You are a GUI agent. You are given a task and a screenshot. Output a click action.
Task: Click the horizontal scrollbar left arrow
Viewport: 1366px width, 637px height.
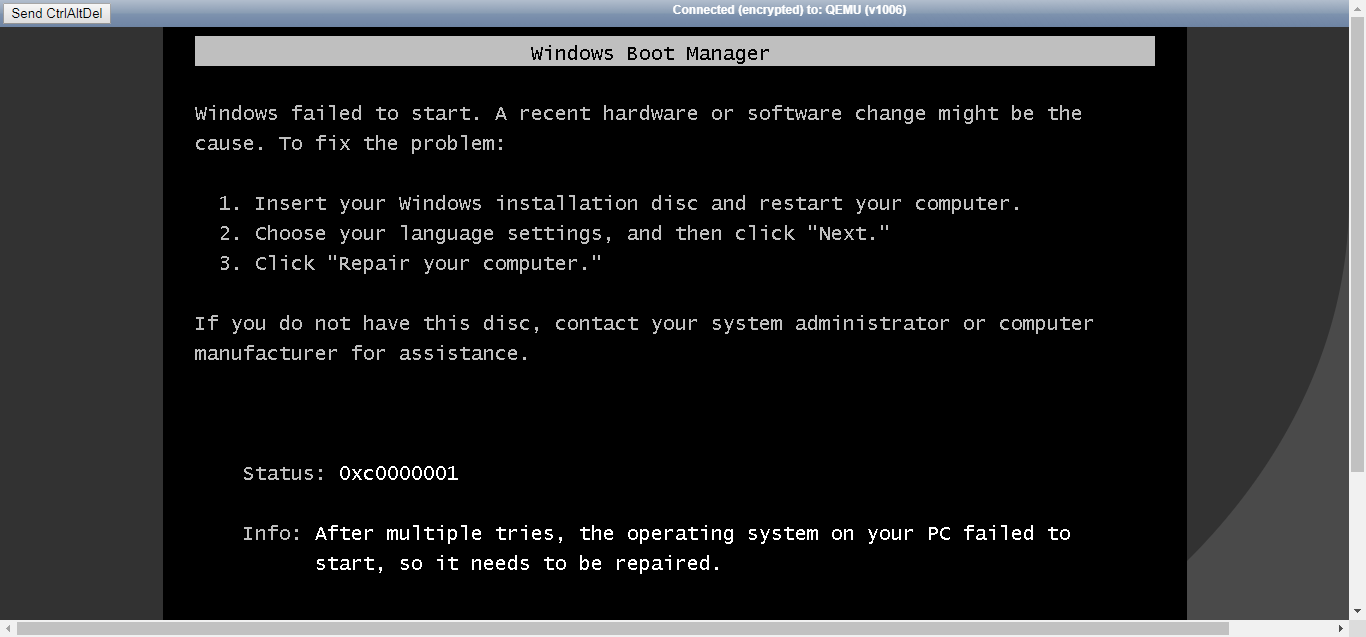[x=8, y=628]
